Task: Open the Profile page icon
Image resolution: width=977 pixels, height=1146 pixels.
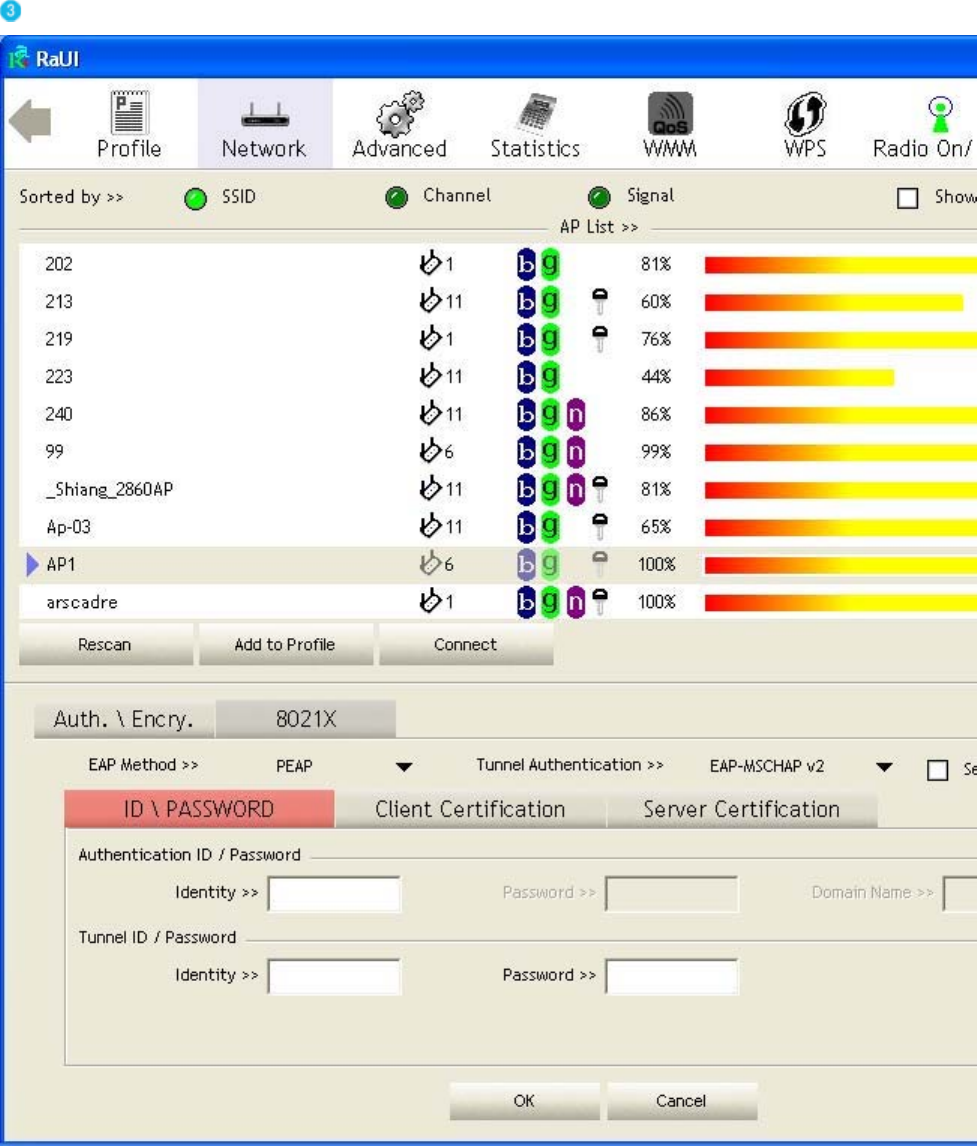Action: click(x=128, y=112)
